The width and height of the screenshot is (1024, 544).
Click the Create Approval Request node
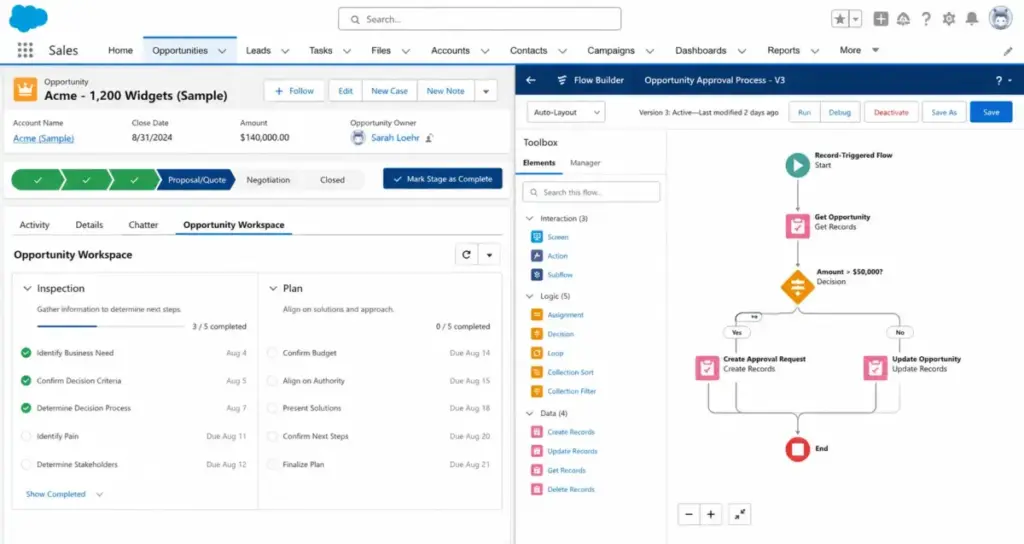coord(707,368)
